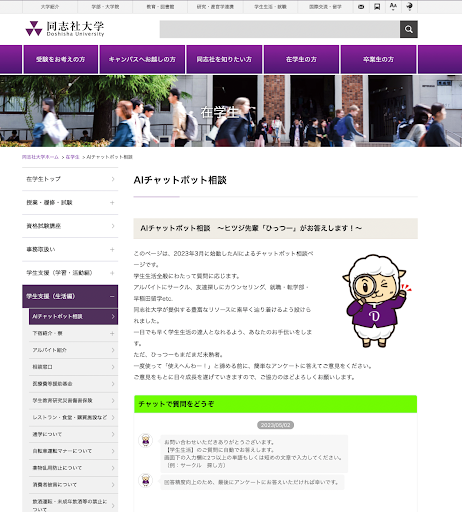Open the 国際交流・留学 top menu
Image resolution: width=462 pixels, height=512 pixels.
click(x=325, y=7)
